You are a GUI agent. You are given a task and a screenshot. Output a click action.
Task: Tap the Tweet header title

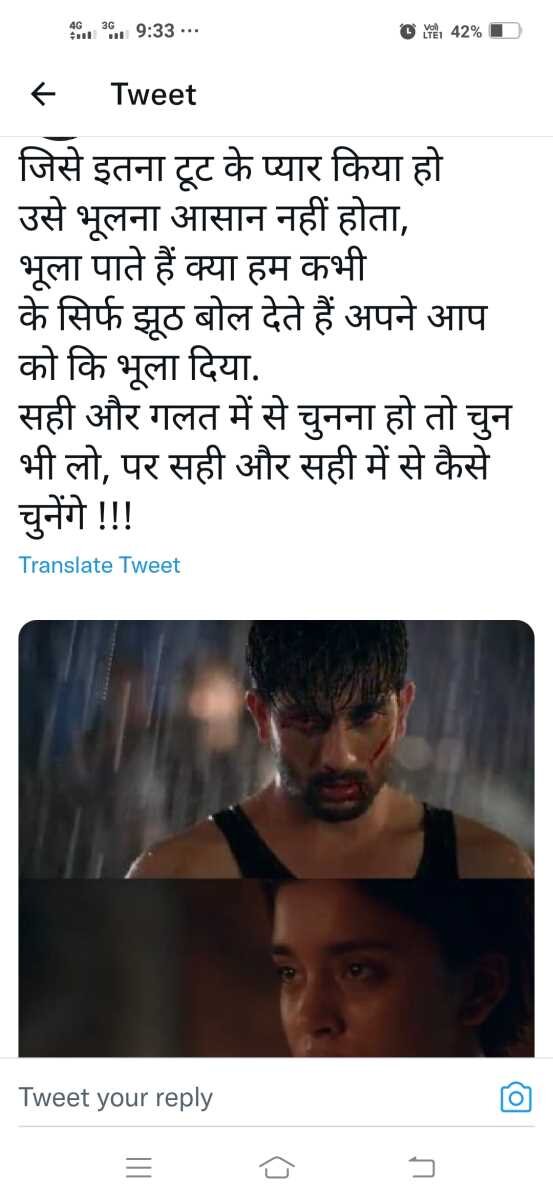(x=154, y=94)
